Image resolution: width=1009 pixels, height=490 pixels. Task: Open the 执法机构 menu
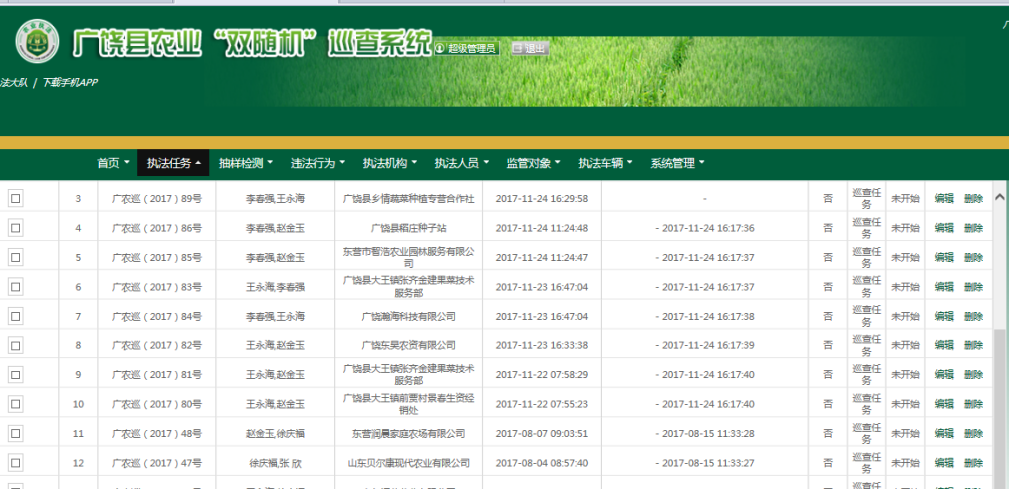tap(389, 163)
